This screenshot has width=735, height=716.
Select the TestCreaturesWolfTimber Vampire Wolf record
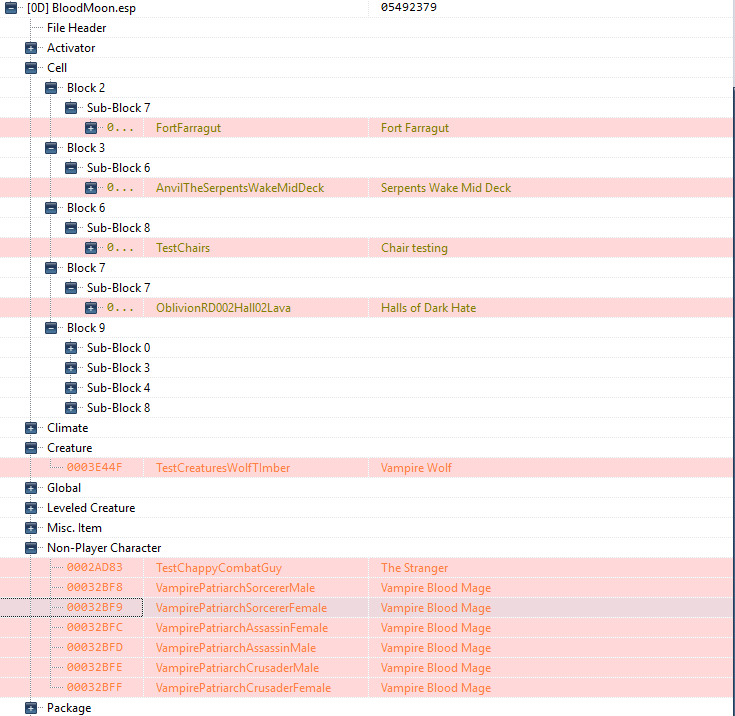click(367, 468)
